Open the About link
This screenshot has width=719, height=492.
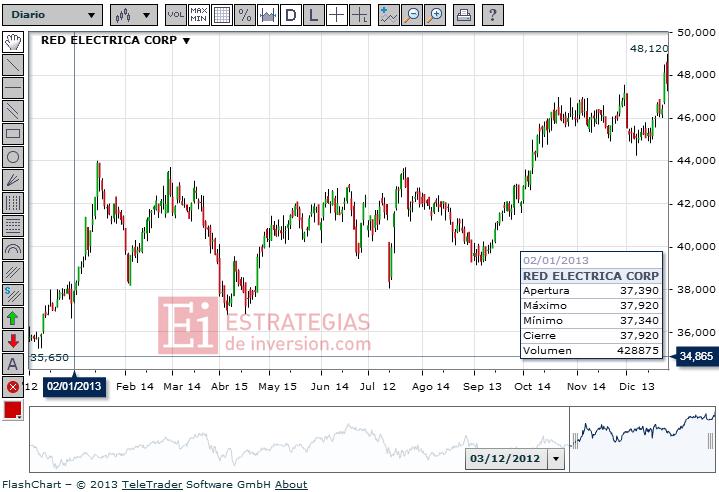coord(291,484)
